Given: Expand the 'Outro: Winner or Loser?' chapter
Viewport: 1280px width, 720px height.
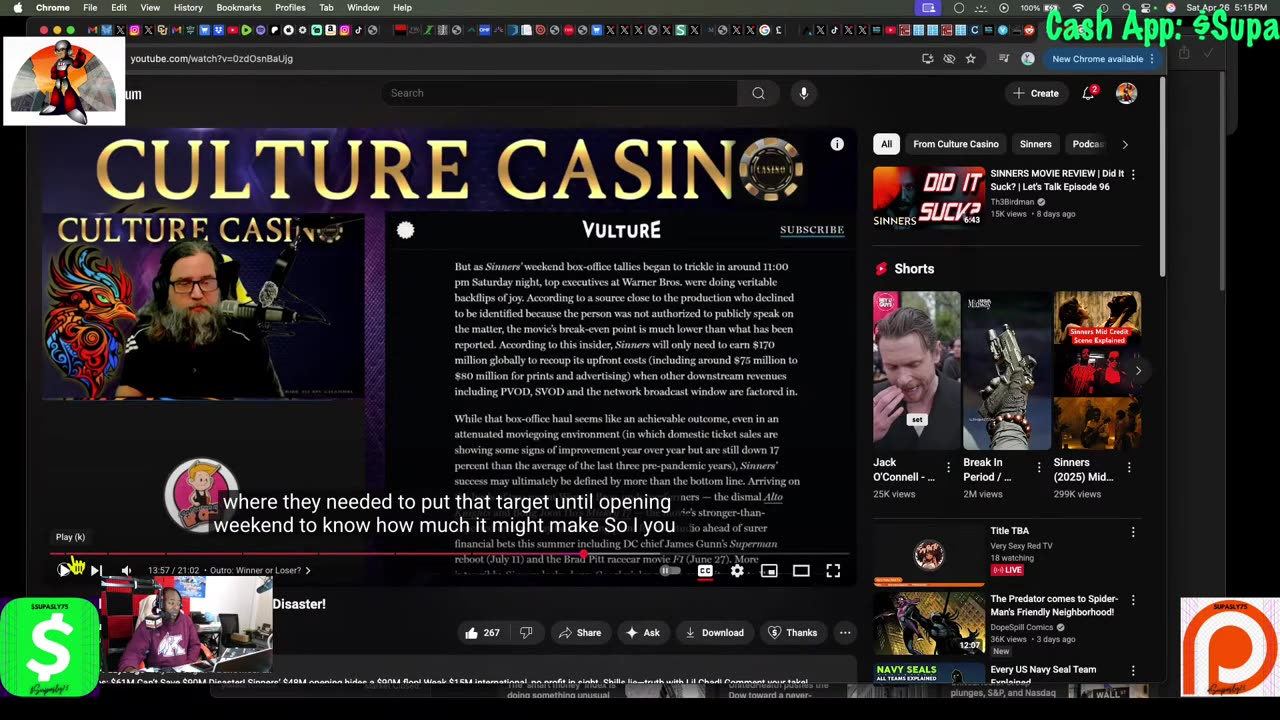Looking at the screenshot, I should [260, 571].
